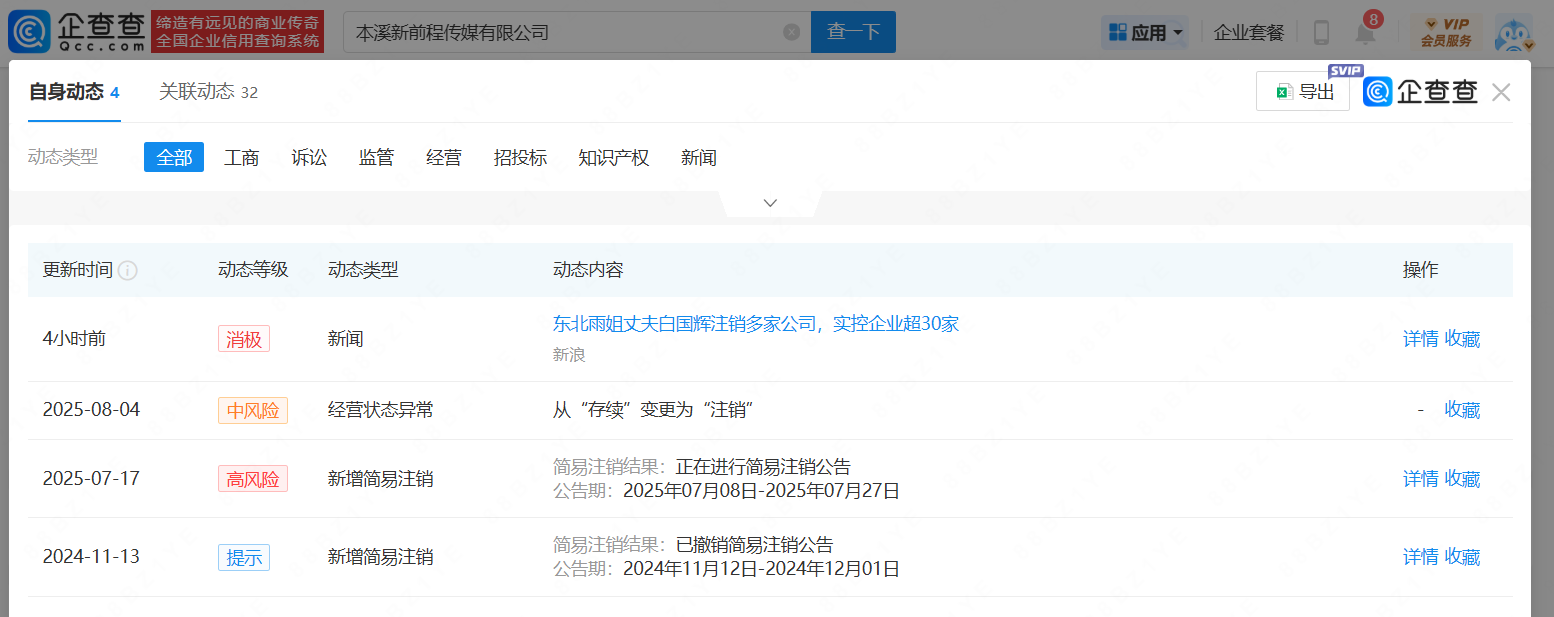Click the user avatar icon
This screenshot has height=617, width=1554.
(1513, 32)
